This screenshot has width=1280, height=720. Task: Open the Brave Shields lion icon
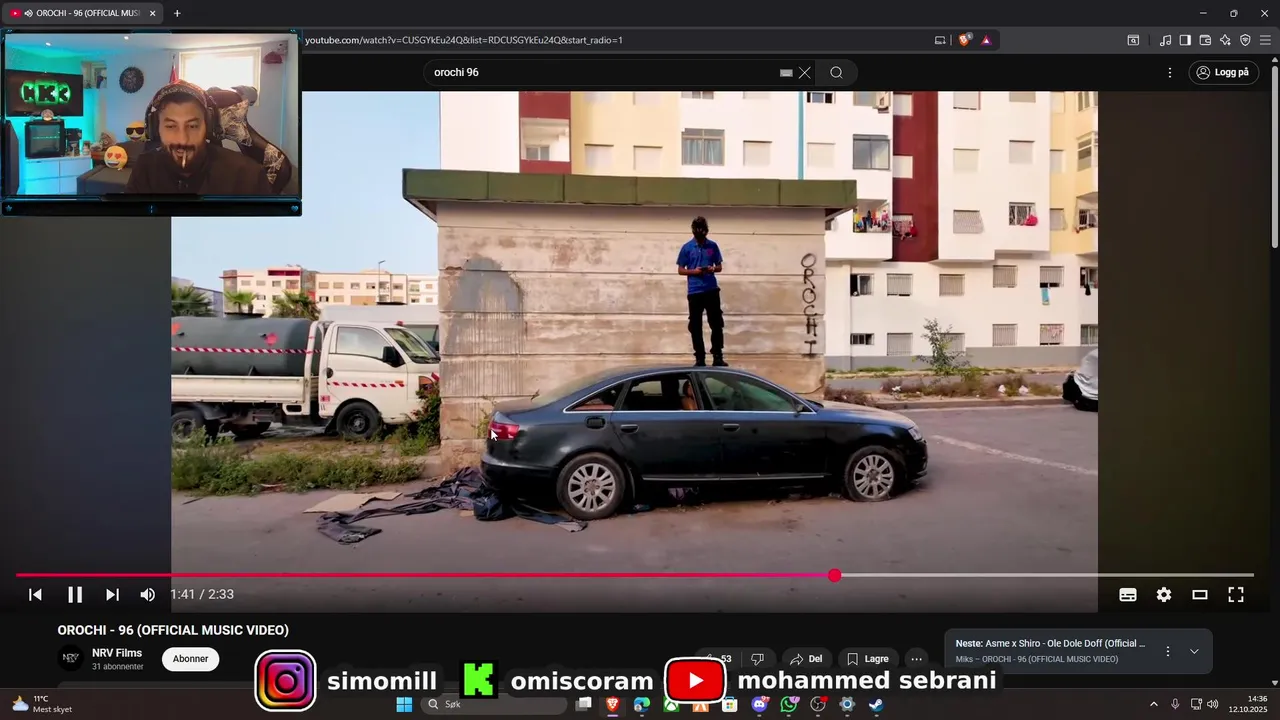point(964,40)
